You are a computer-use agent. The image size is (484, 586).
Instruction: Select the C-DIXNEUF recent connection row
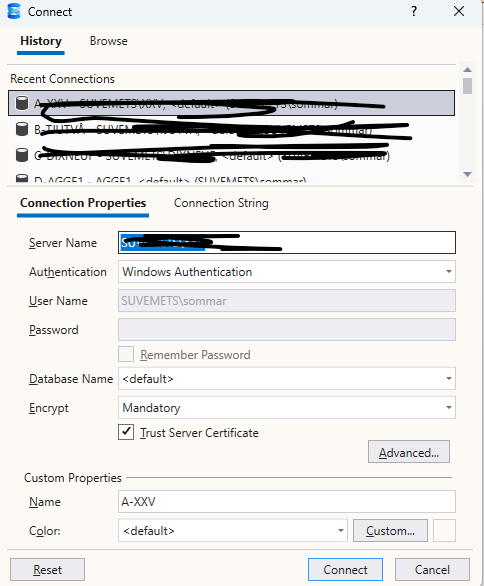tap(231, 155)
